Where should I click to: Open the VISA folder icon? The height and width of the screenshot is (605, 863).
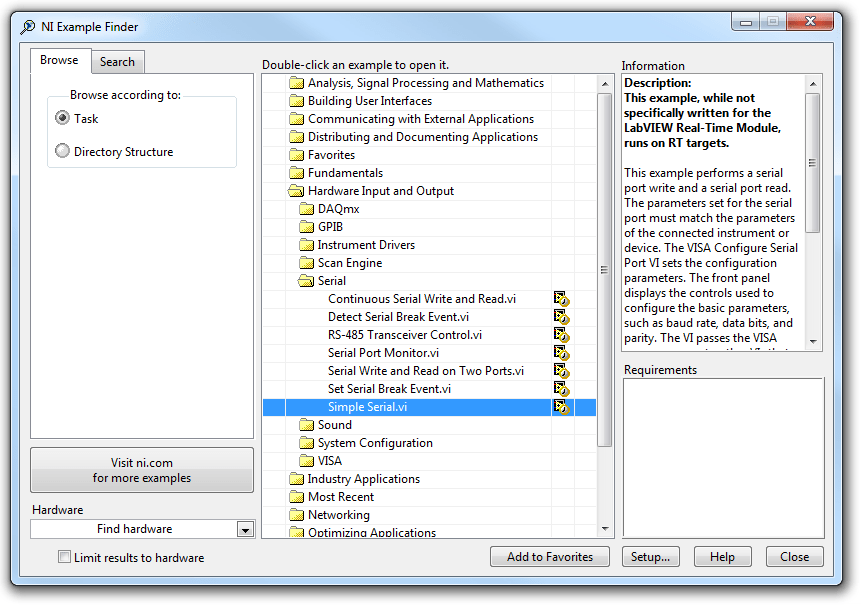click(x=306, y=461)
